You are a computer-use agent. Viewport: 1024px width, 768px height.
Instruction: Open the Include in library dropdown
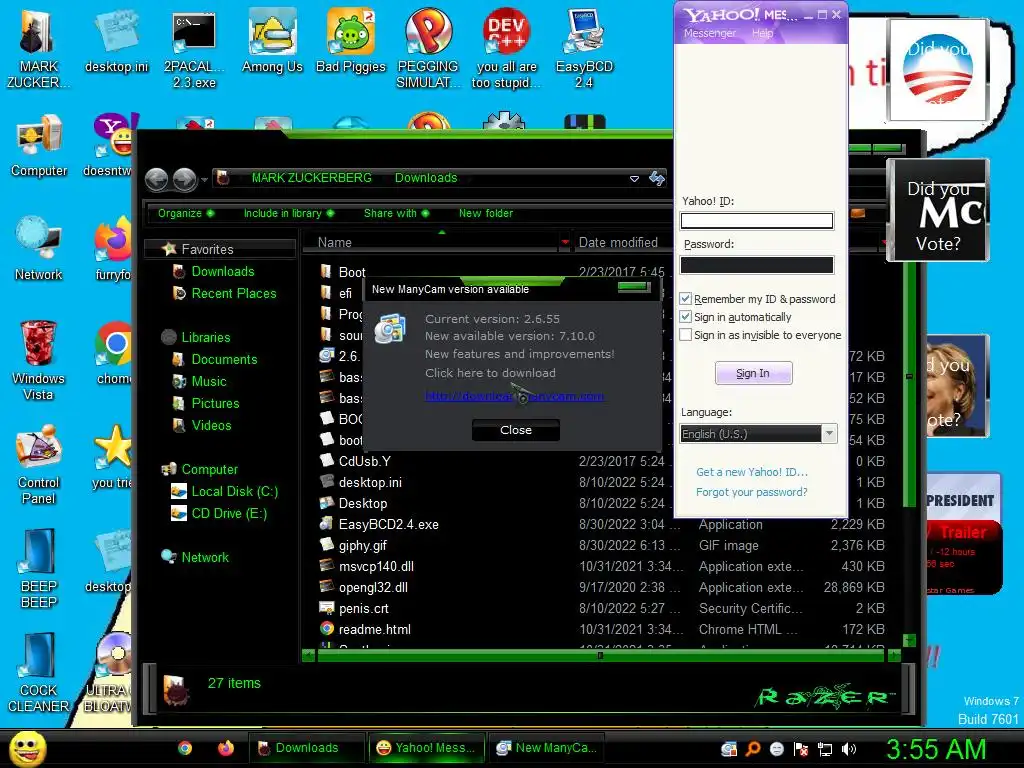pos(288,214)
